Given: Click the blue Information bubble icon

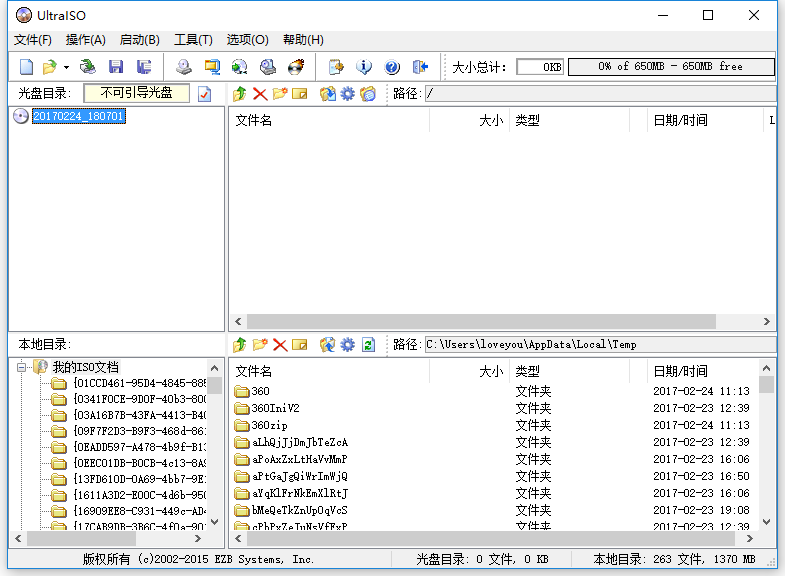Looking at the screenshot, I should 364,67.
